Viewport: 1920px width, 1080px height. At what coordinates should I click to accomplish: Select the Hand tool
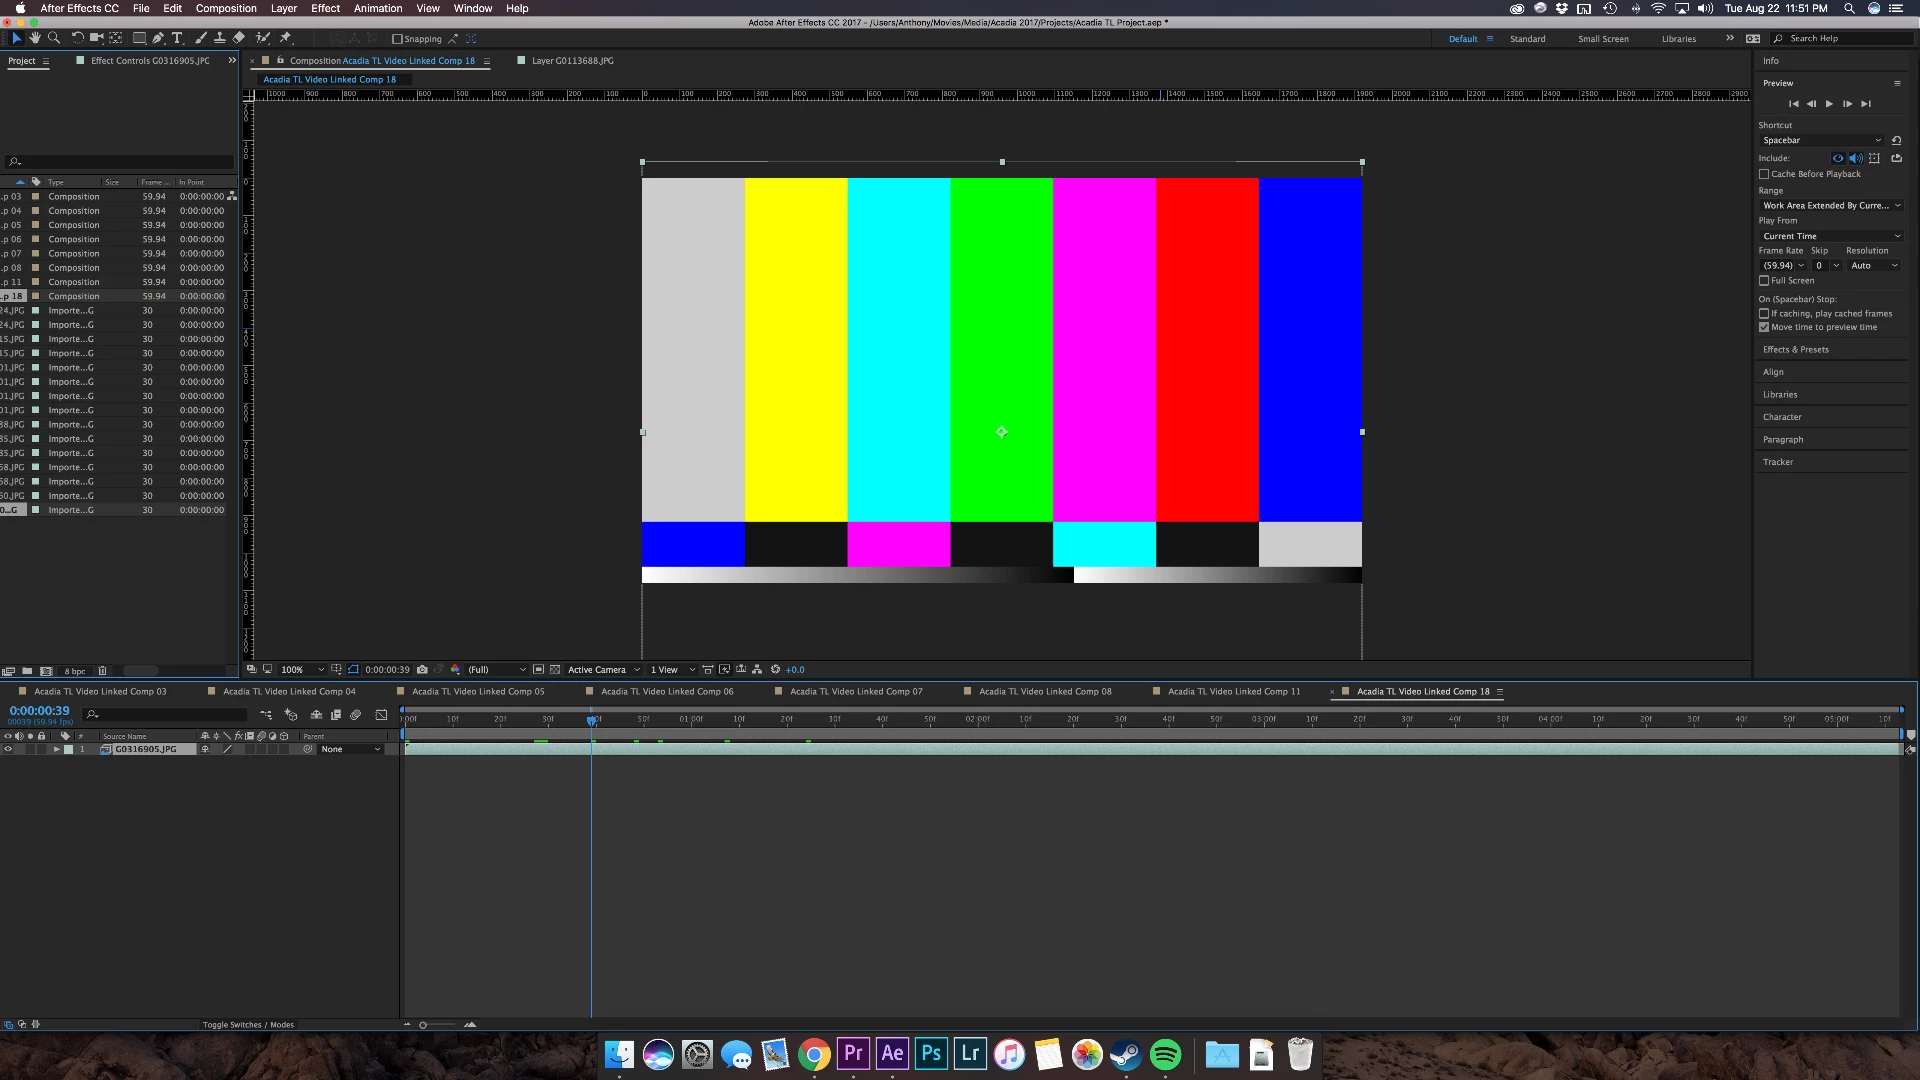35,38
